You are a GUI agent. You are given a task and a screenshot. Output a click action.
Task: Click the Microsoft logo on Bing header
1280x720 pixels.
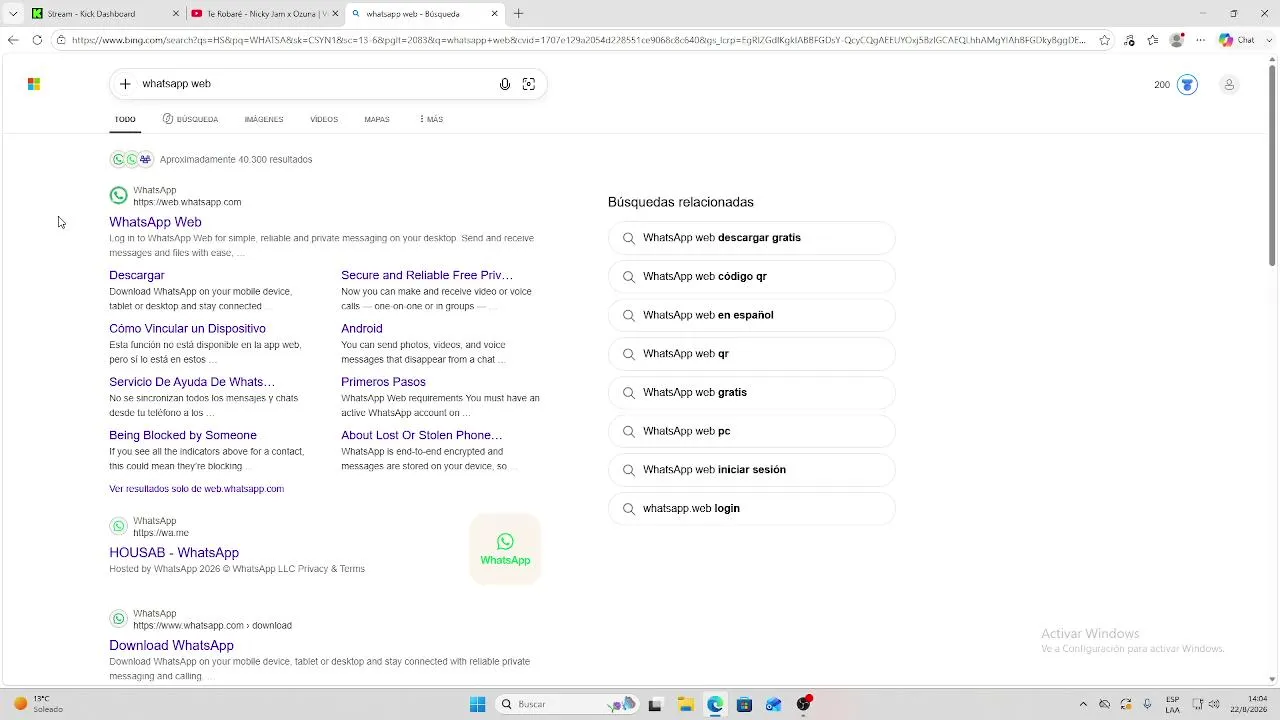coord(34,84)
